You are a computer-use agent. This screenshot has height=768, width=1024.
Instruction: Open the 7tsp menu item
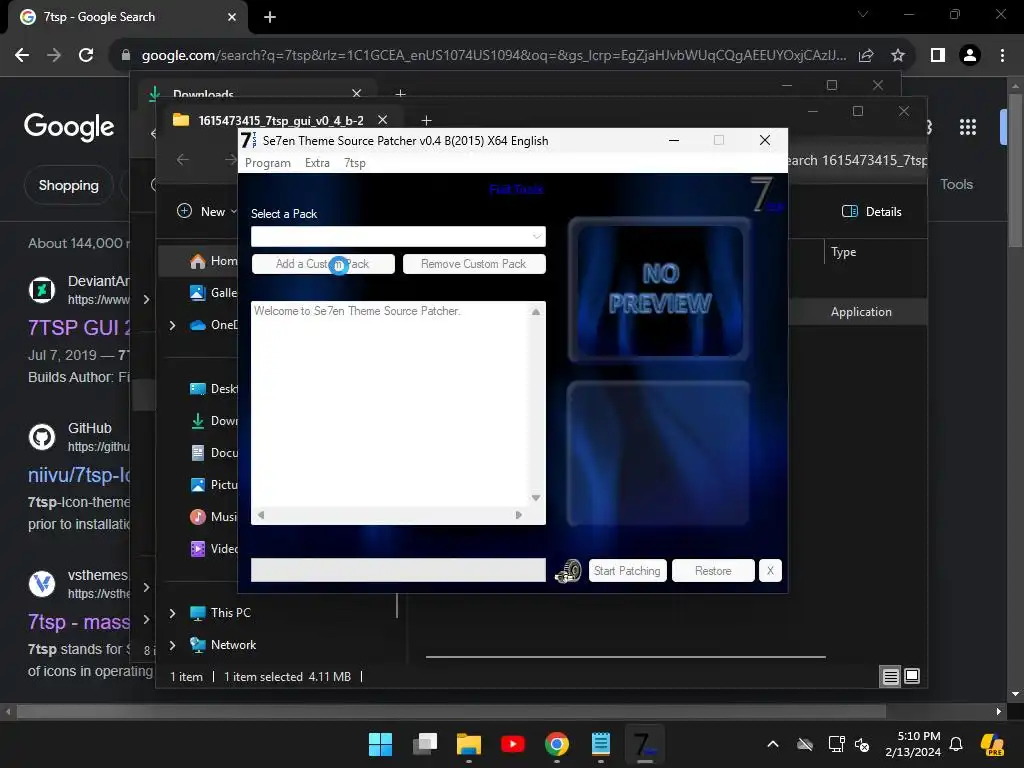355,163
